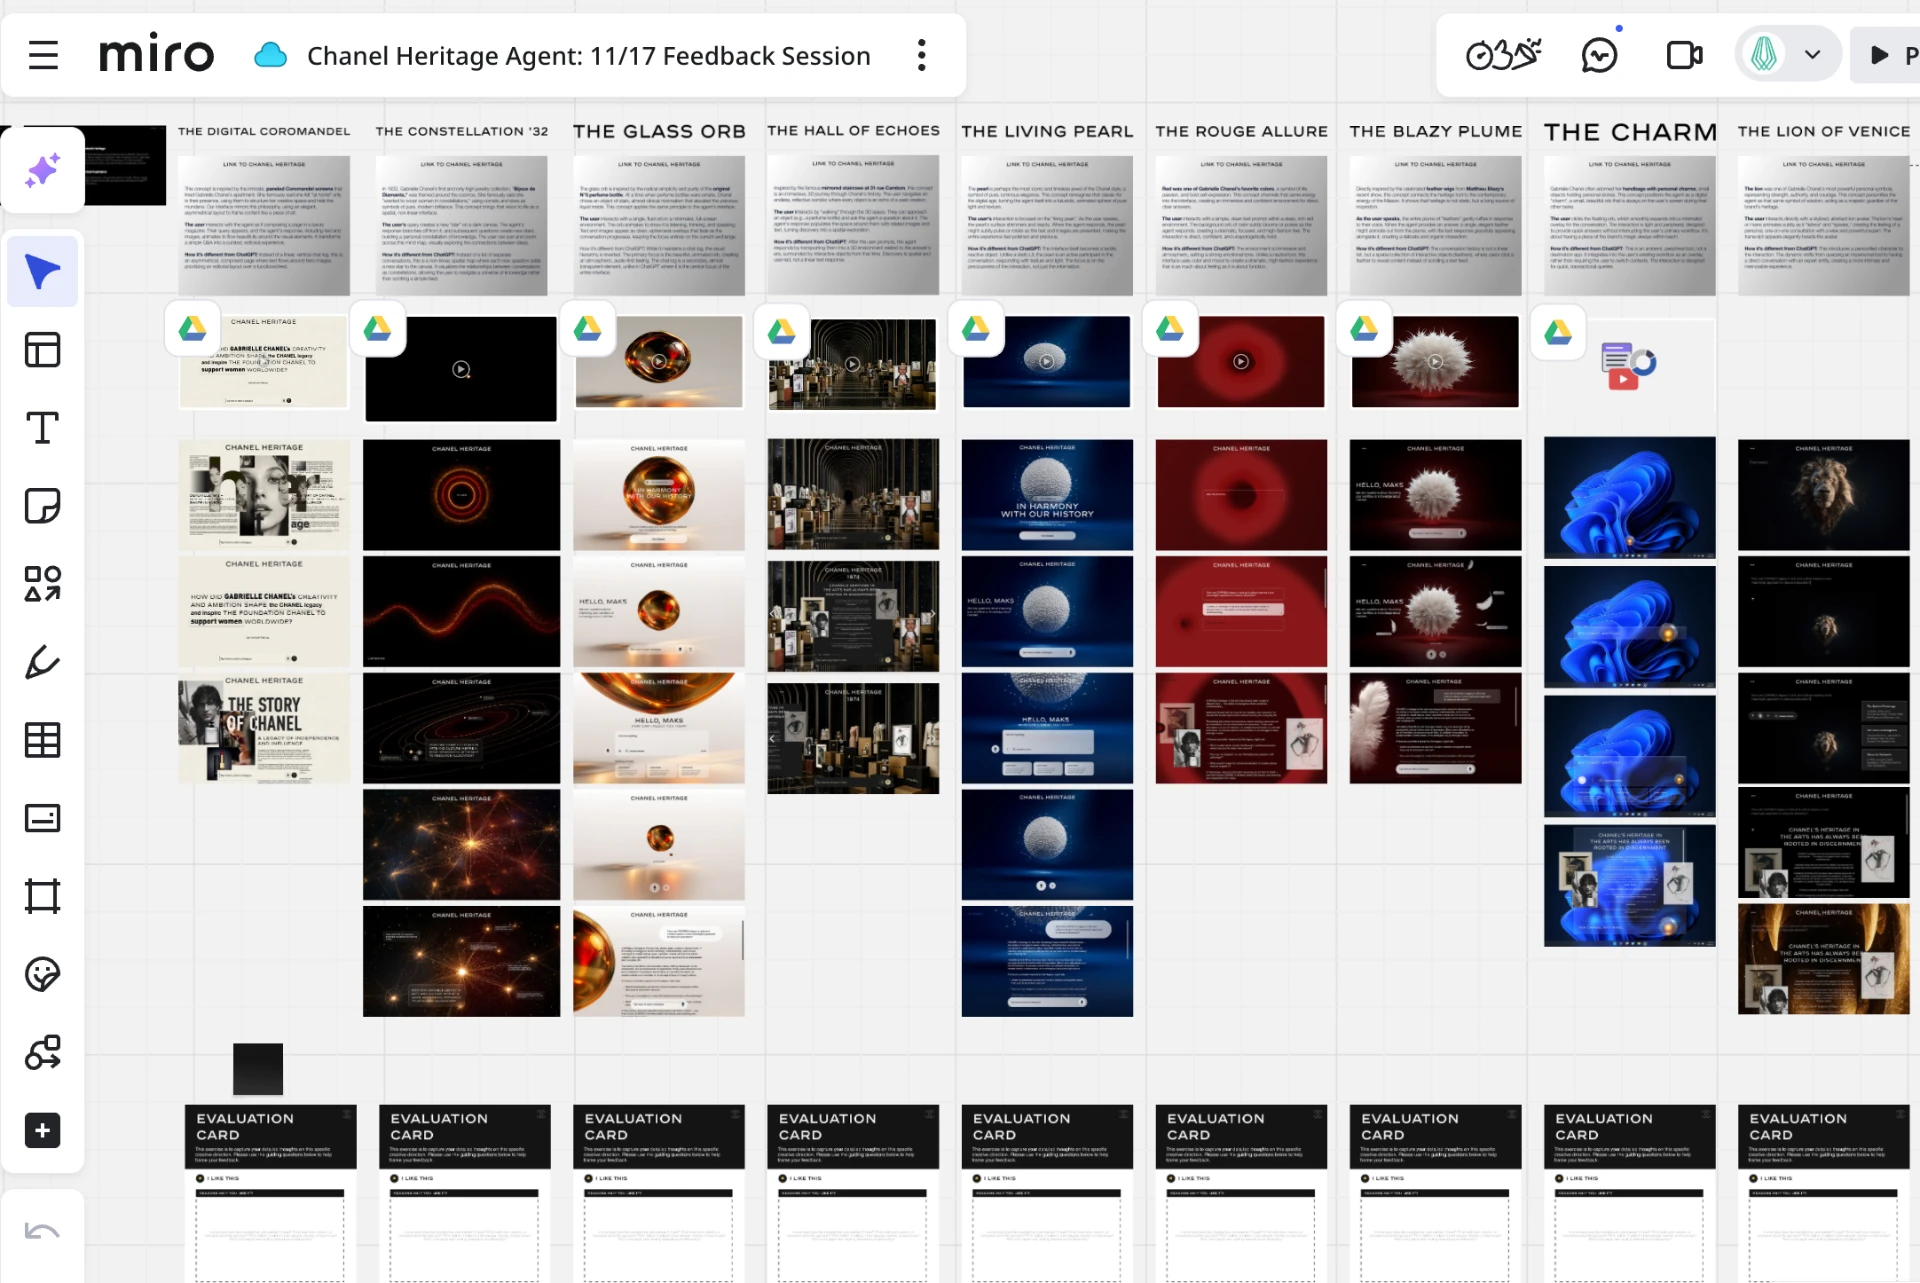This screenshot has width=1920, height=1283.
Task: Select the small black square above evaluation cards
Action: point(258,1069)
